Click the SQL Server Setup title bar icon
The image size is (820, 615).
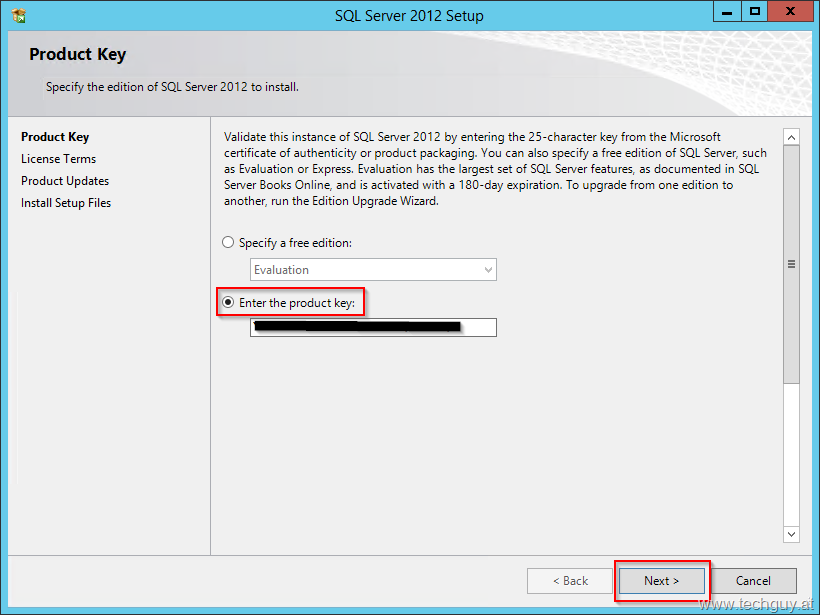[18, 16]
